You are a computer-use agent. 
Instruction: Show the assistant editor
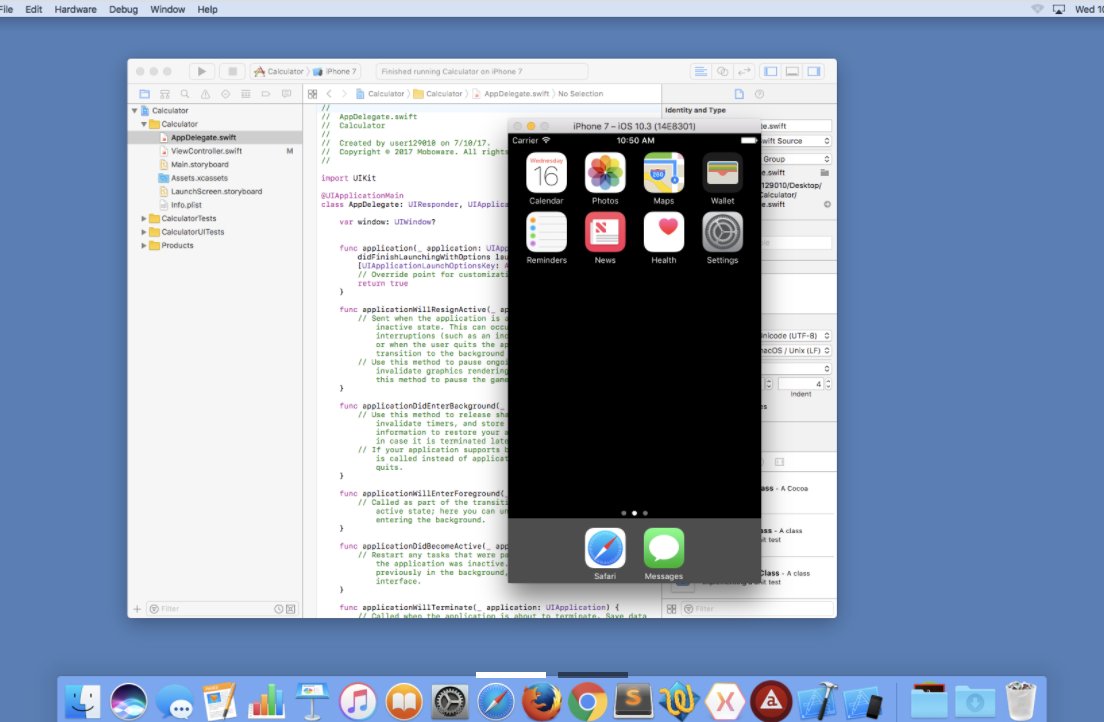click(722, 71)
